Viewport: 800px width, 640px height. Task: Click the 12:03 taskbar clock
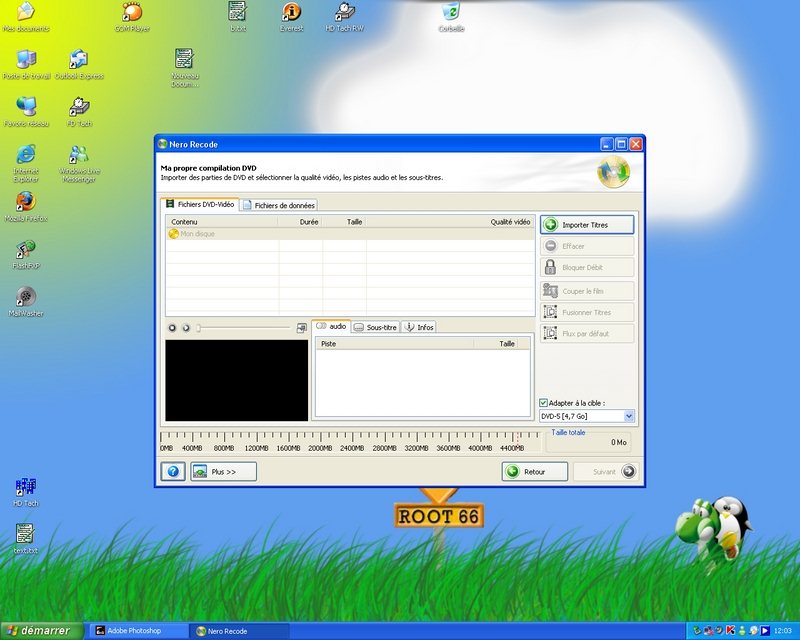pyautogui.click(x=783, y=631)
